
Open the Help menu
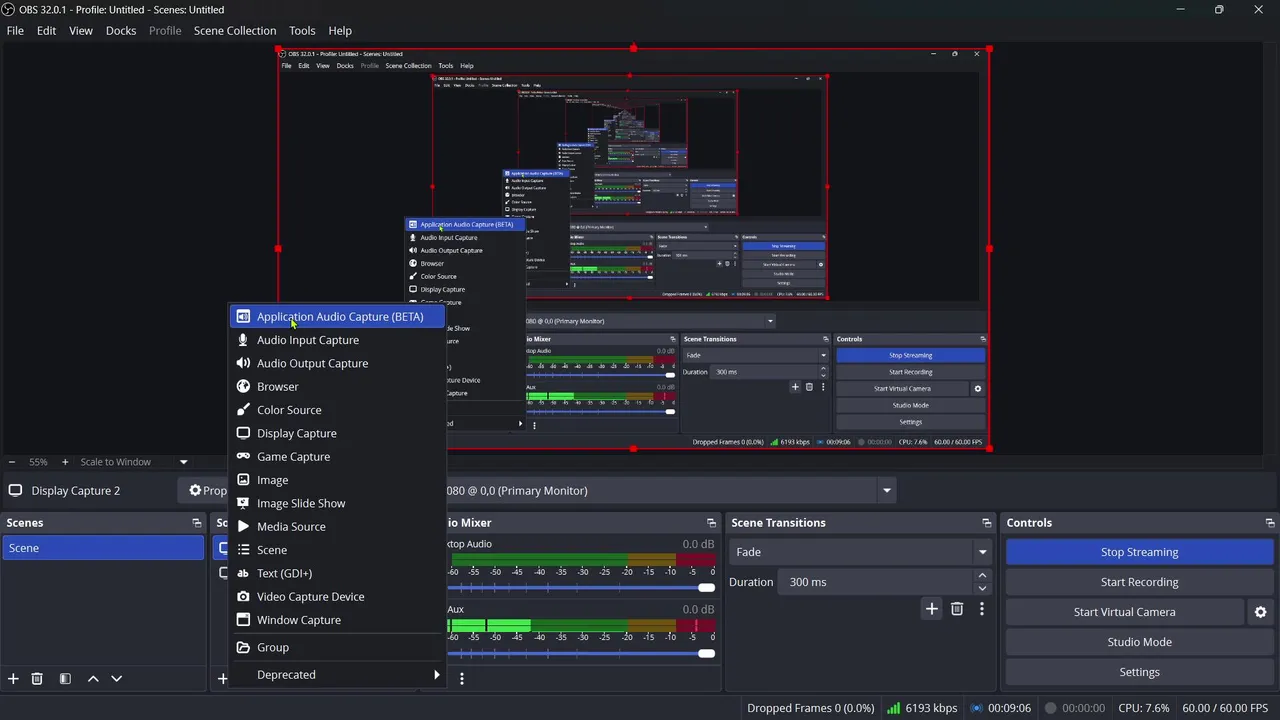coord(340,31)
